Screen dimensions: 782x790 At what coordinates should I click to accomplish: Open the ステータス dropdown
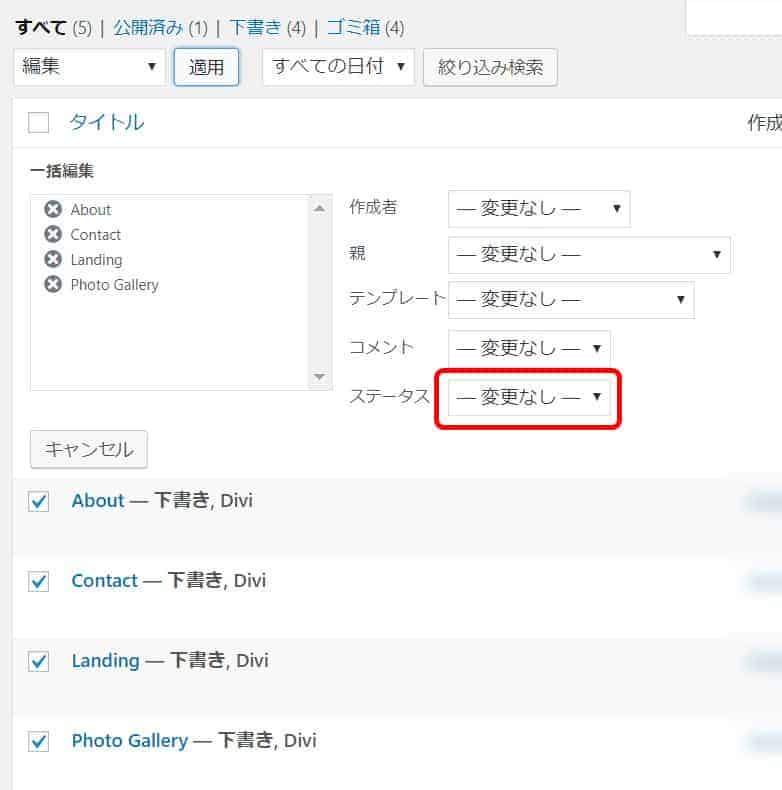point(529,397)
